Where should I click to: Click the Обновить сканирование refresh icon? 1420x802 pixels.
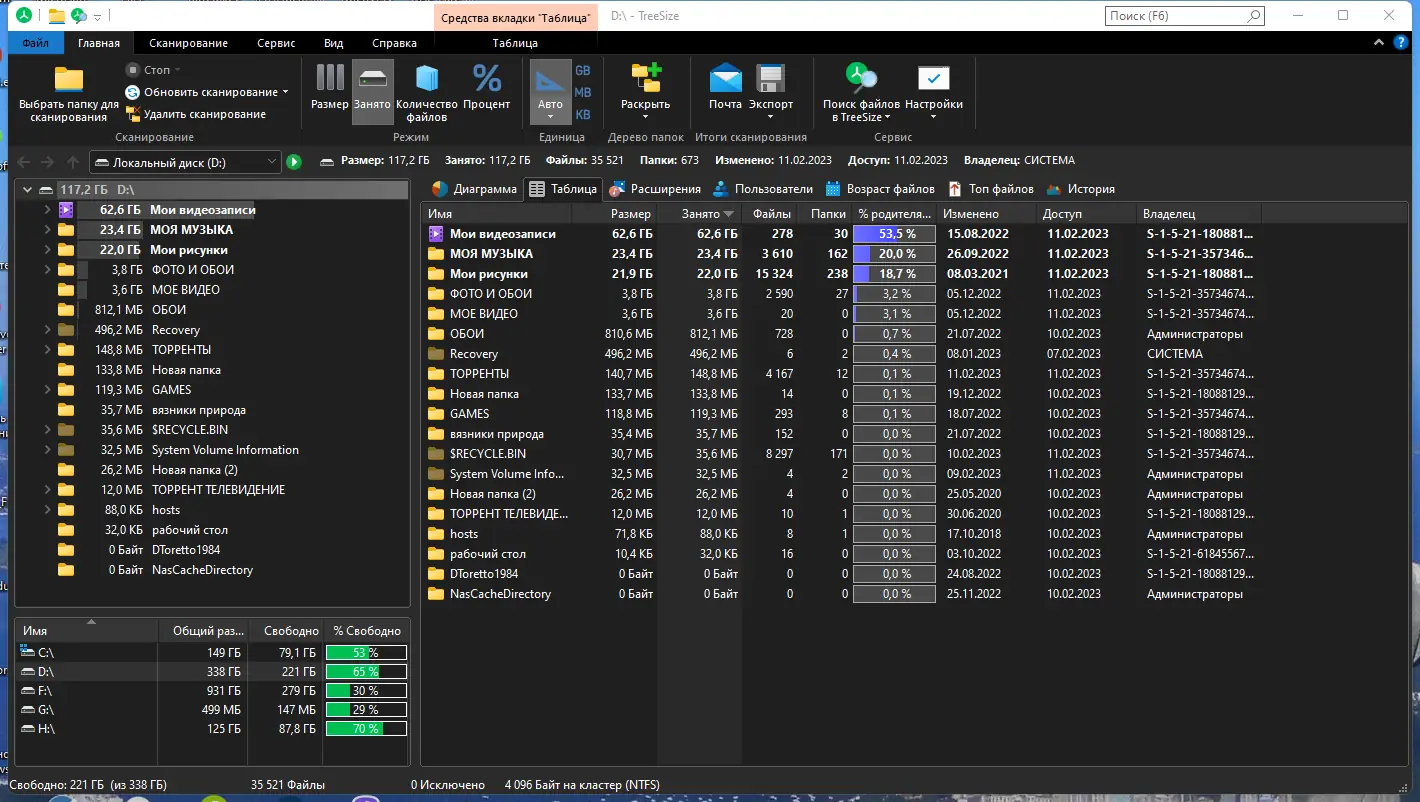[132, 92]
